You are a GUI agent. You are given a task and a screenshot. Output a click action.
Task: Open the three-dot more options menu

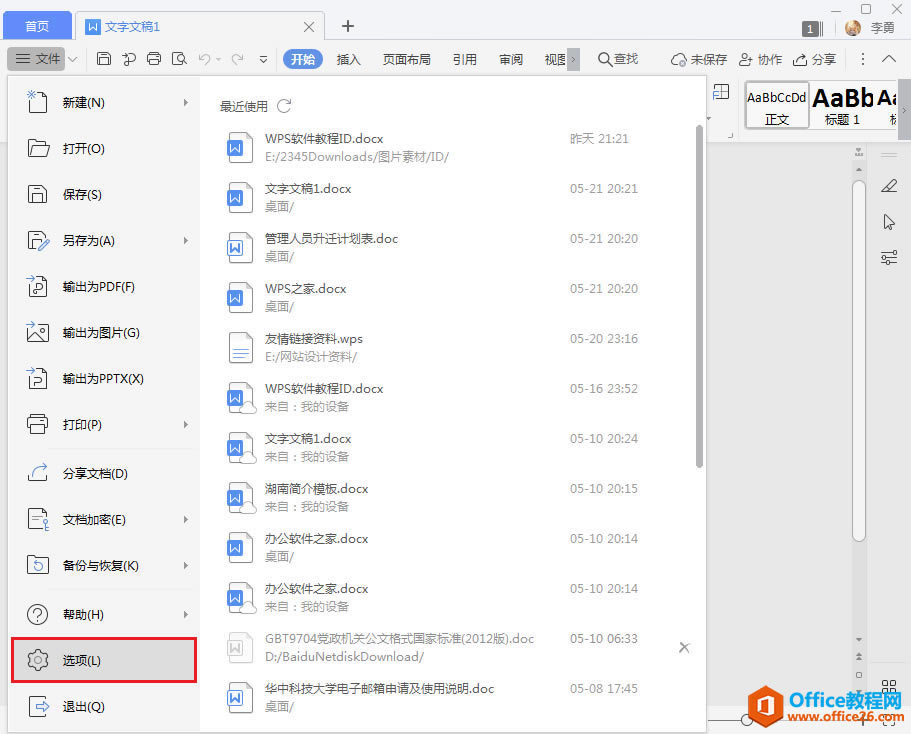click(x=863, y=59)
